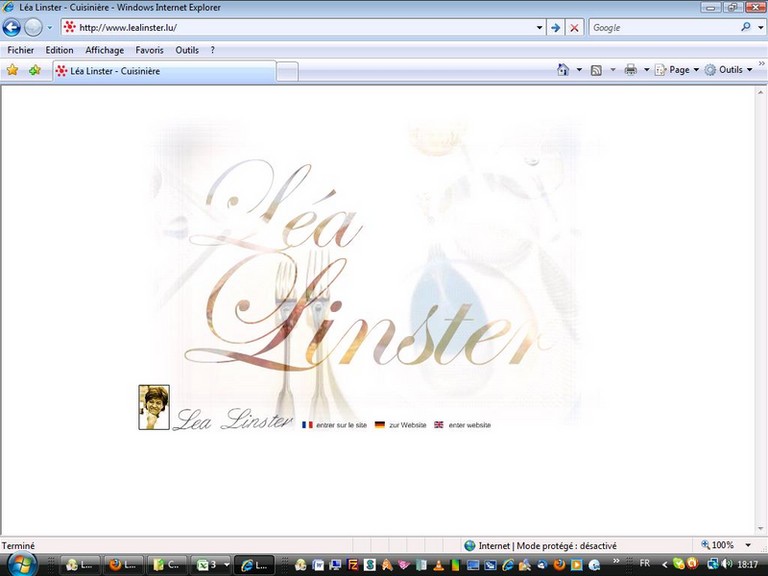Select the Léa Linster - Cuisinière tab
Viewport: 768px width, 576px height.
163,71
